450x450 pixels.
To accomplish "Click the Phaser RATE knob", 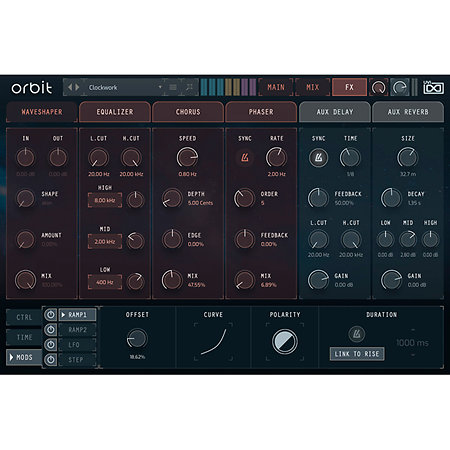I will point(276,157).
